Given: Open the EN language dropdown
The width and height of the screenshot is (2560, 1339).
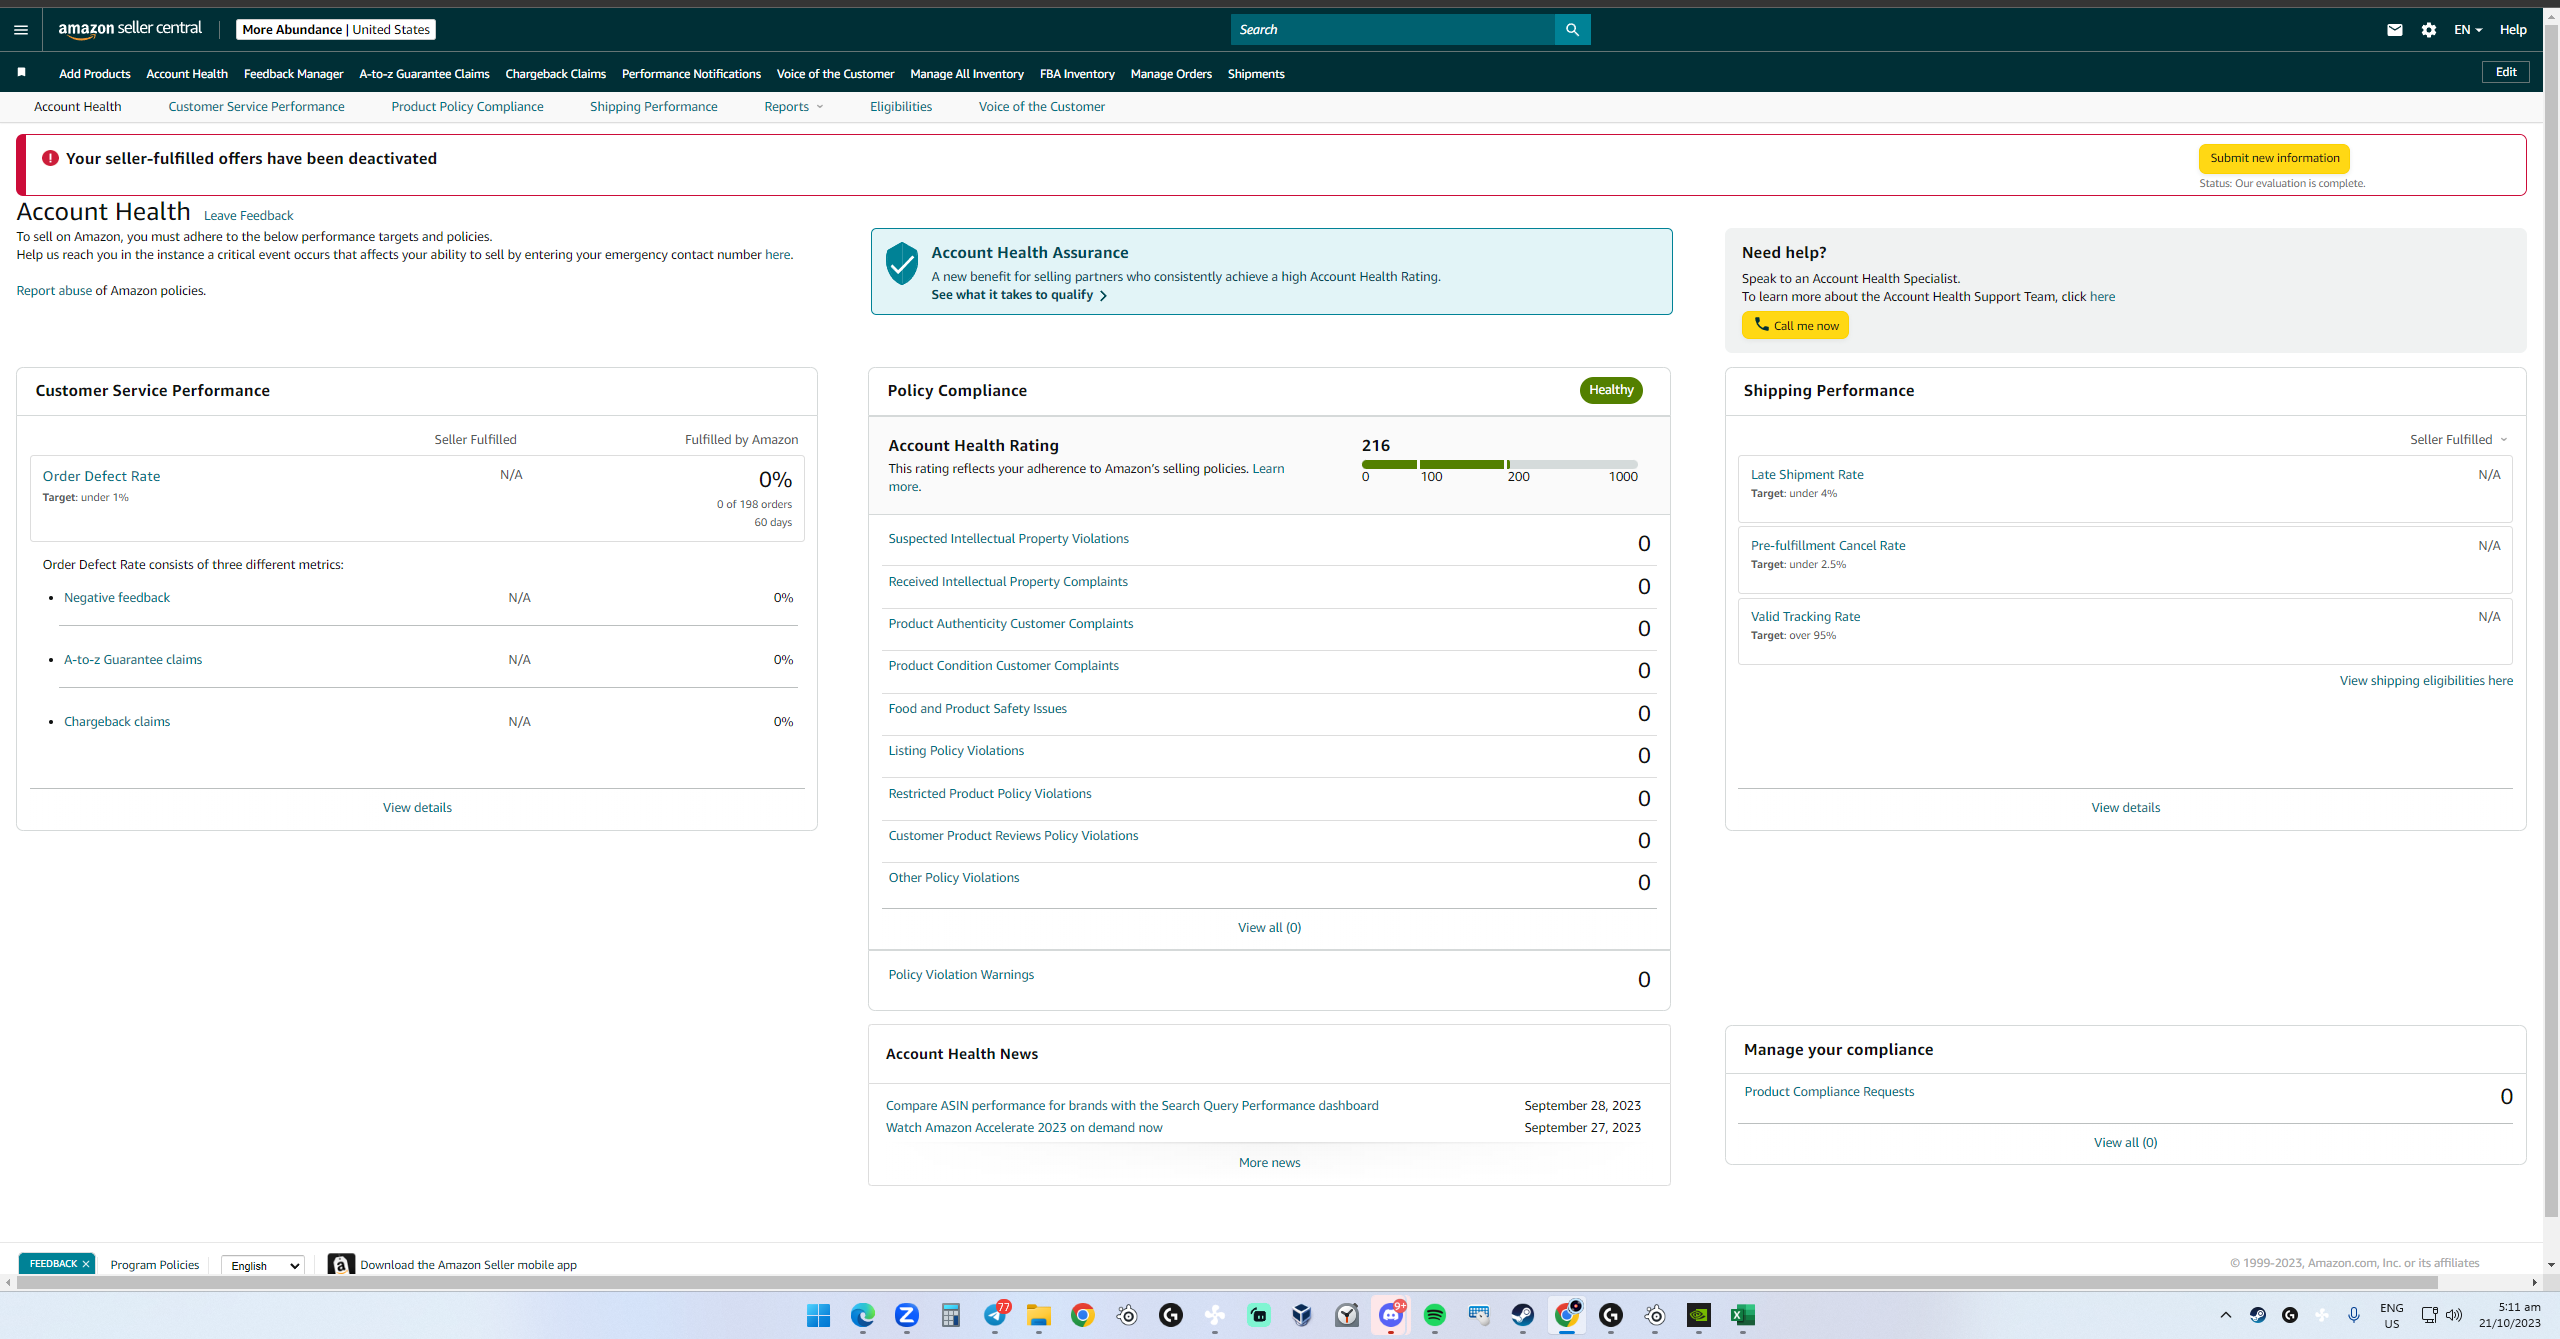Looking at the screenshot, I should pyautogui.click(x=2468, y=30).
